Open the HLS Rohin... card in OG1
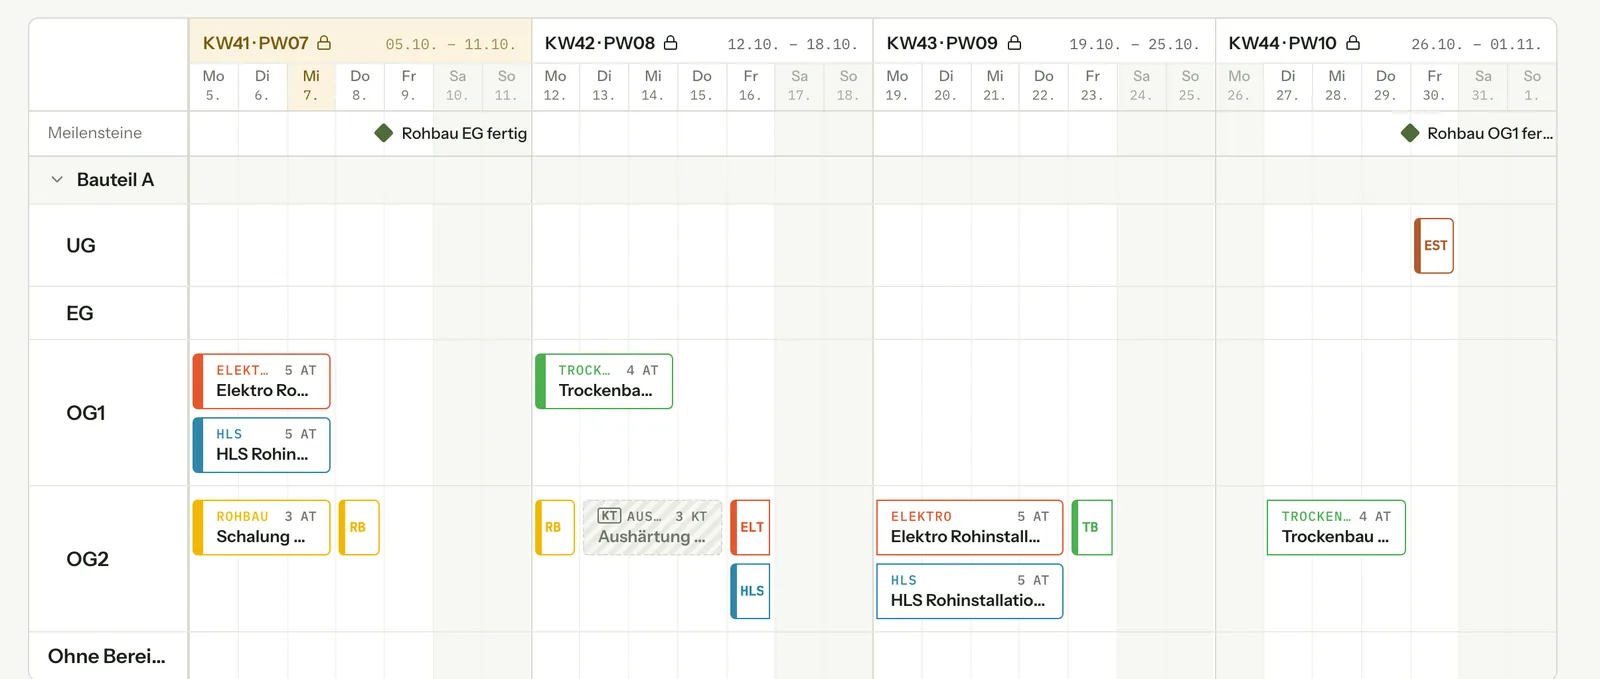The image size is (1600, 679). pyautogui.click(x=261, y=445)
